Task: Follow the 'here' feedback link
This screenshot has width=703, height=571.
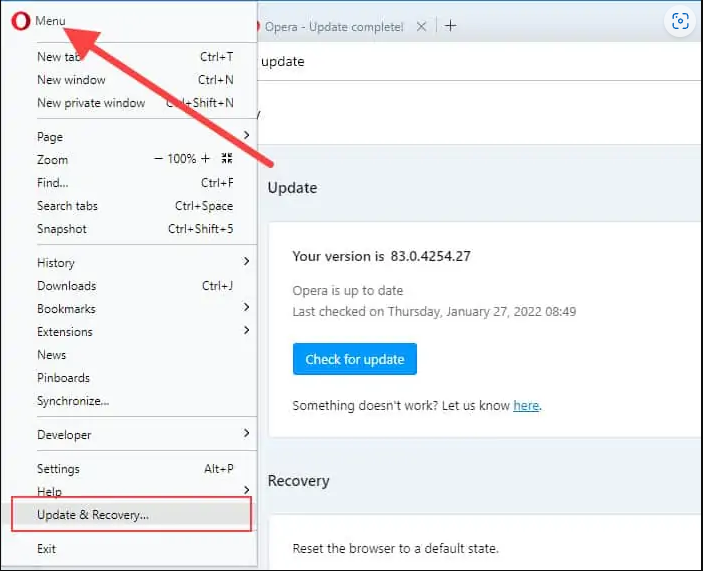Action: [526, 406]
